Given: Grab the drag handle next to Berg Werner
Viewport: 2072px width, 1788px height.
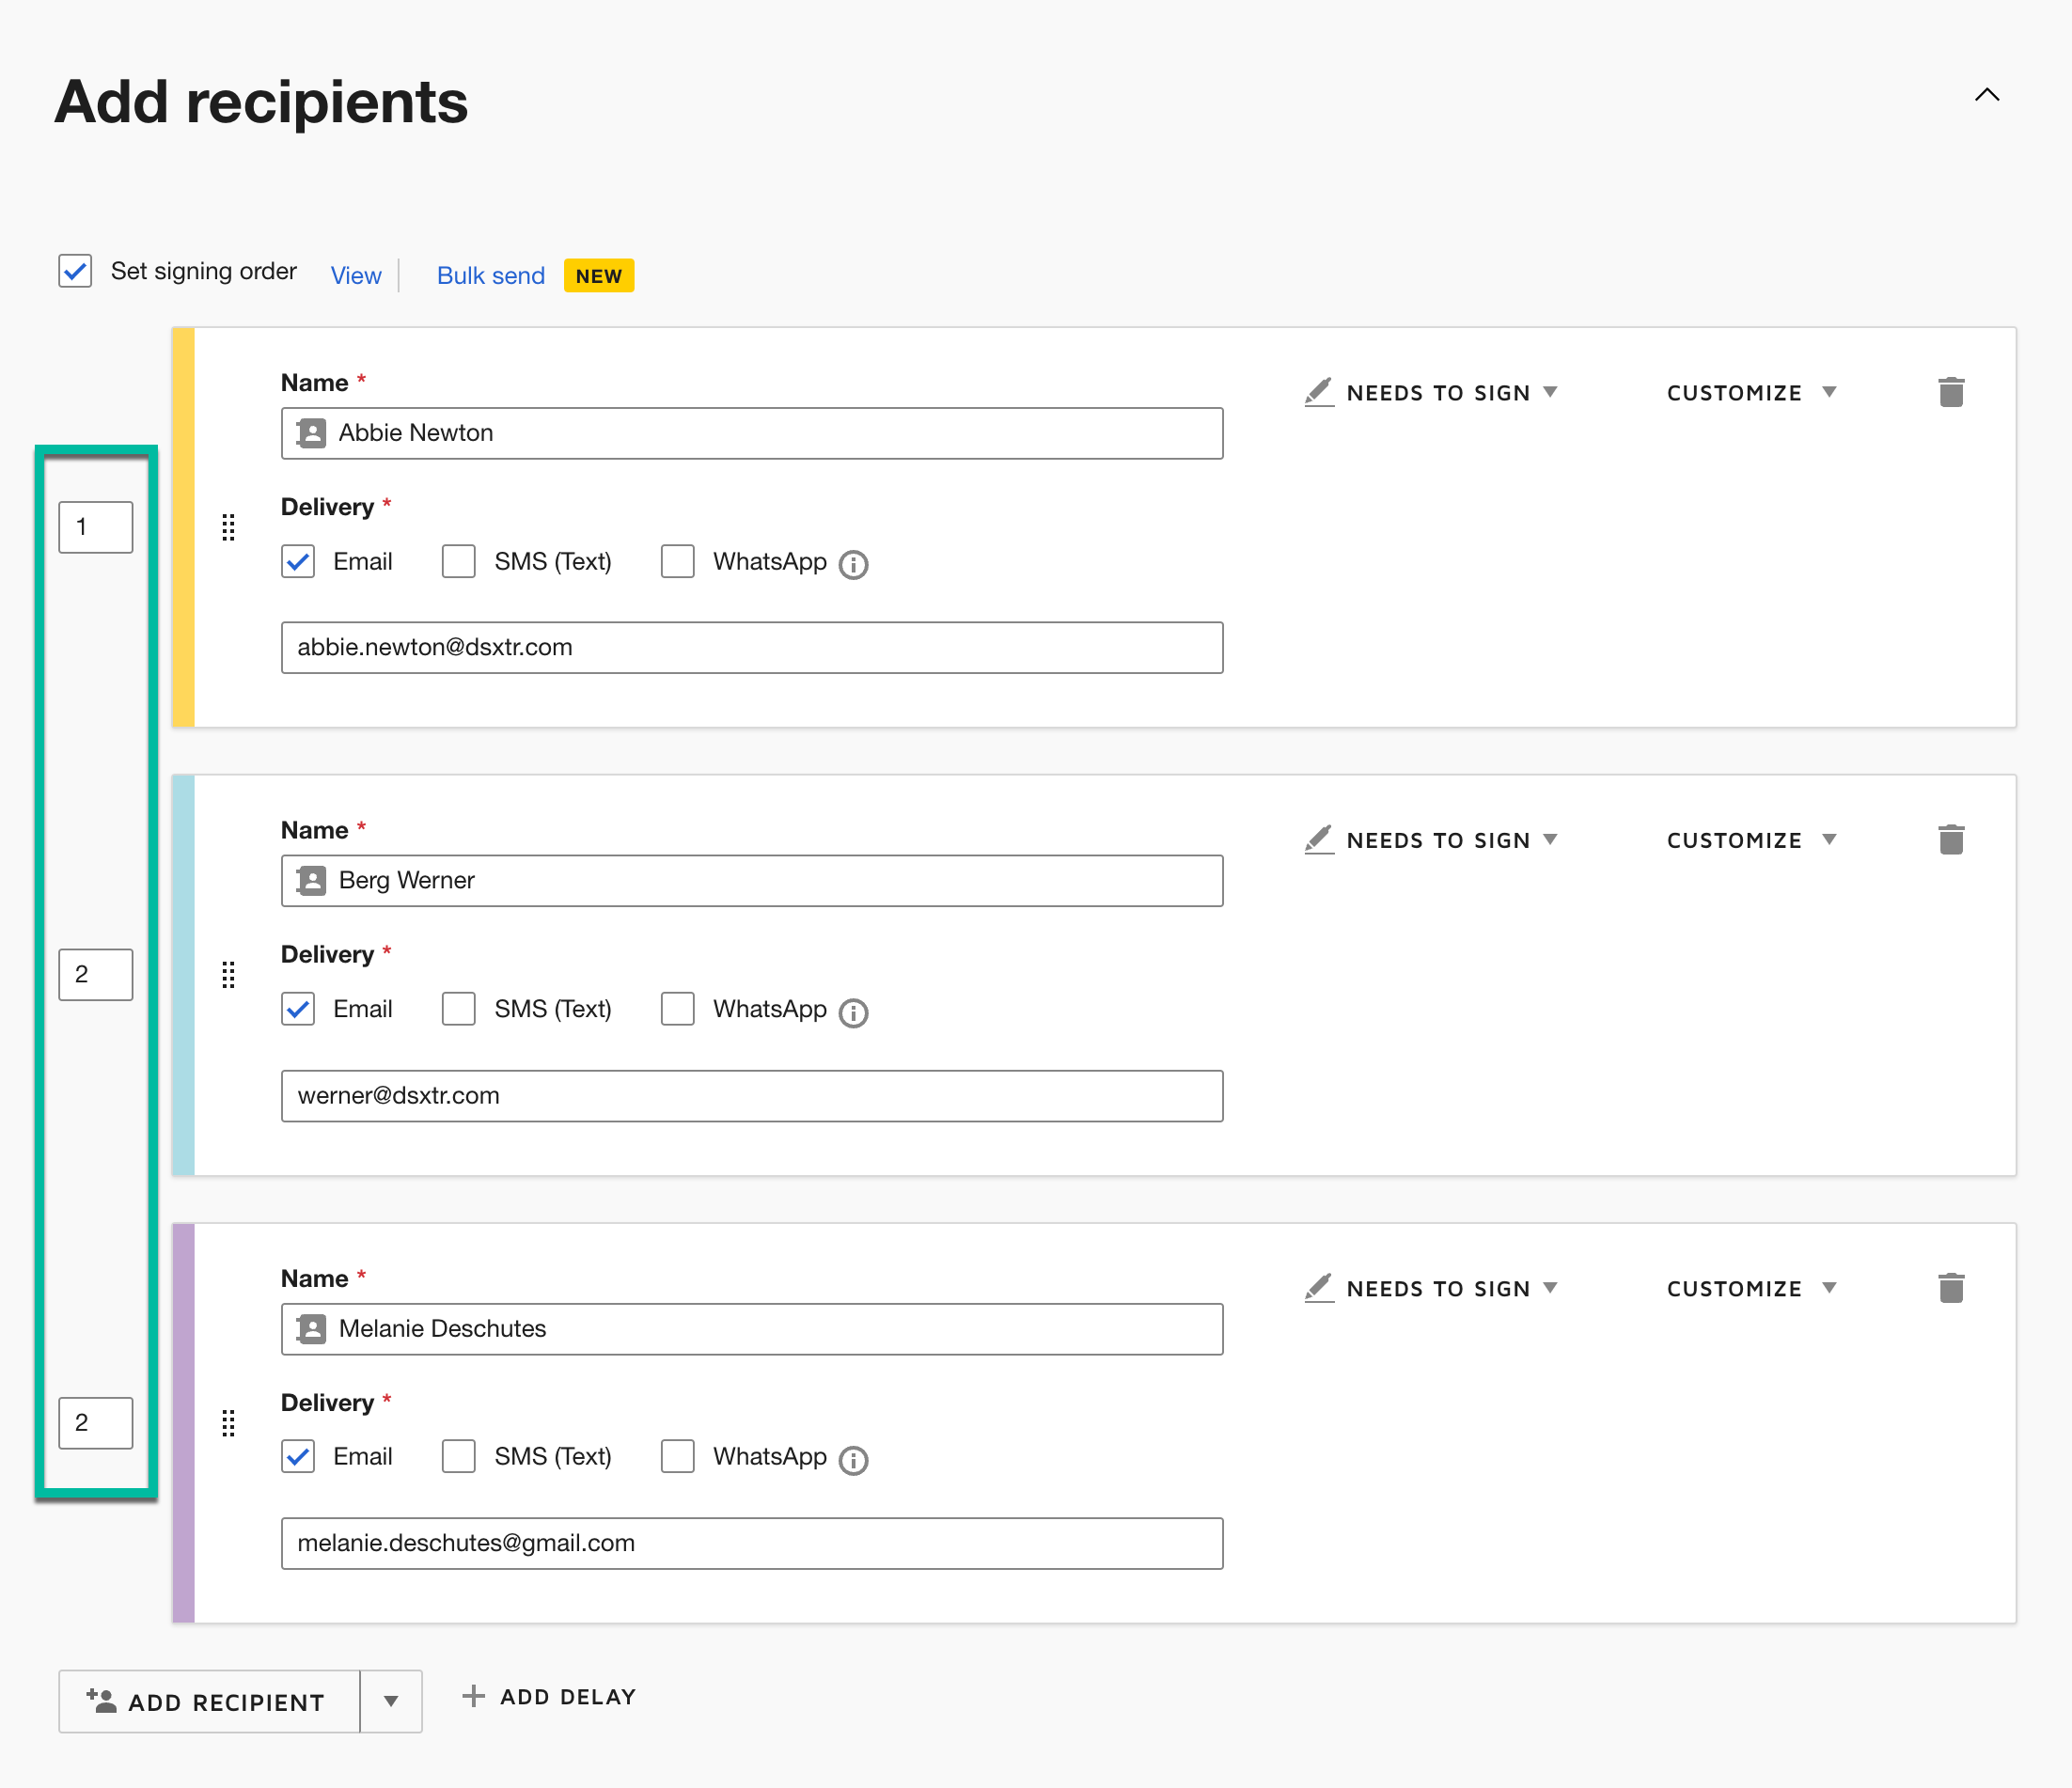Looking at the screenshot, I should tap(229, 975).
